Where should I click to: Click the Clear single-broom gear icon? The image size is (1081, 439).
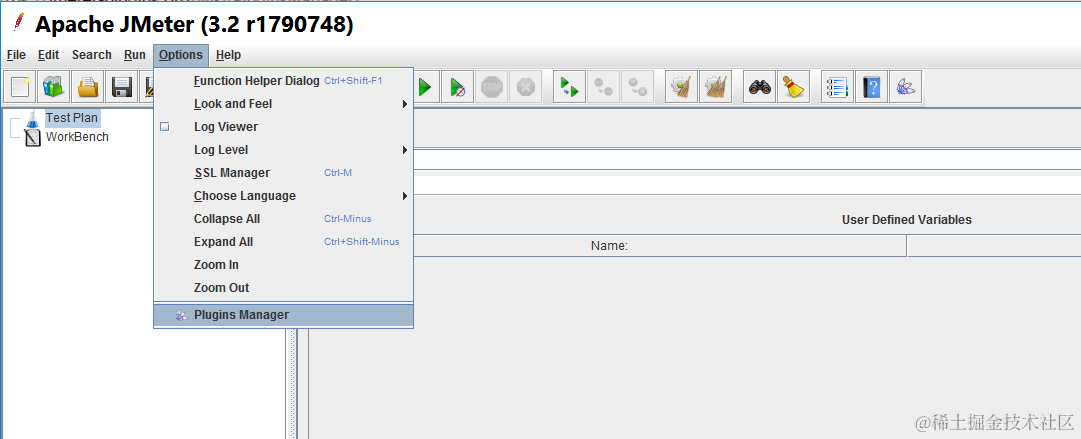tap(682, 87)
